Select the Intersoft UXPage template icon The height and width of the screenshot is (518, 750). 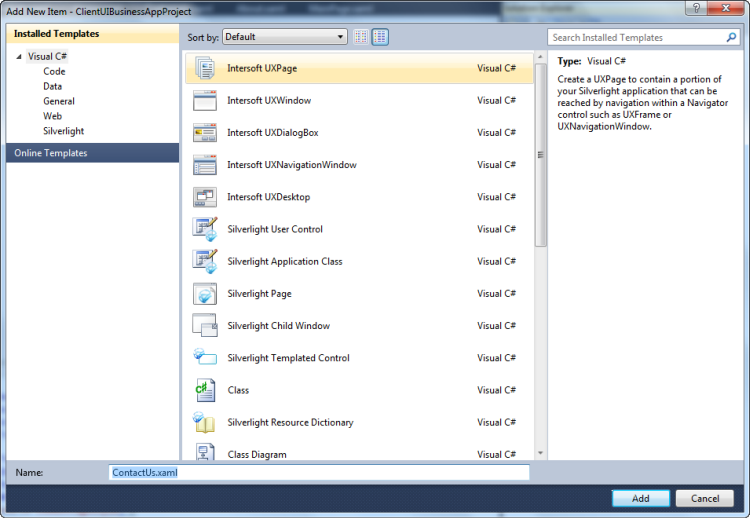205,68
